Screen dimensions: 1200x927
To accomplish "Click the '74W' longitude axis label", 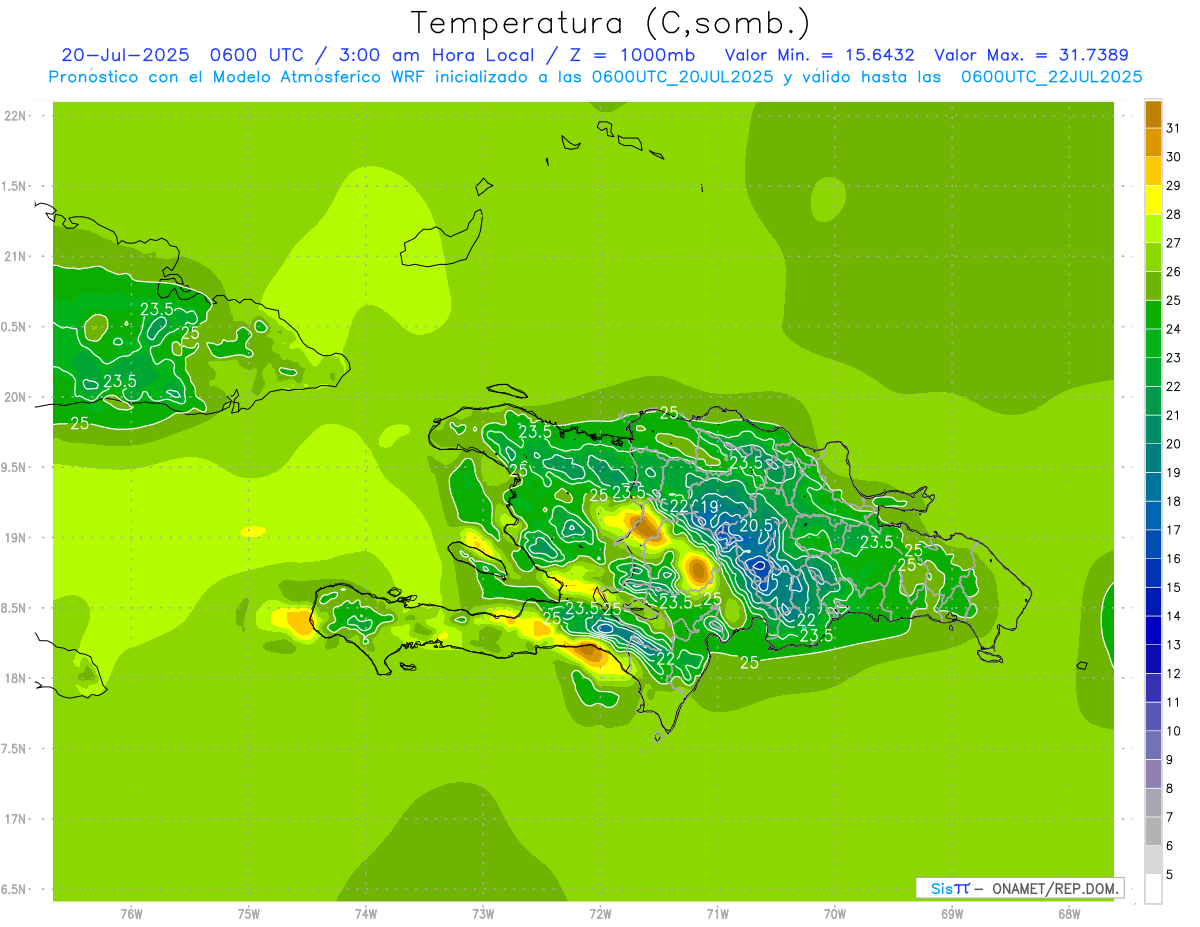I will (x=366, y=913).
